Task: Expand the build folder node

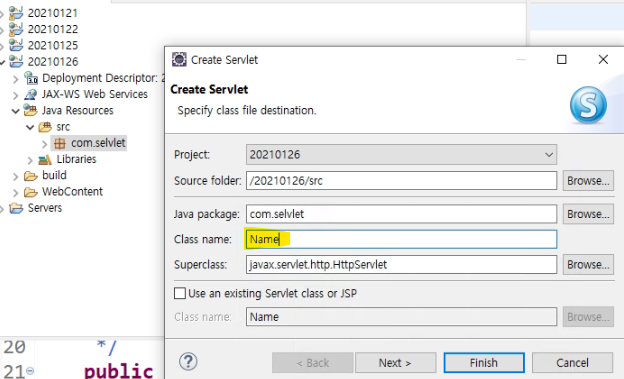Action: coord(16,176)
